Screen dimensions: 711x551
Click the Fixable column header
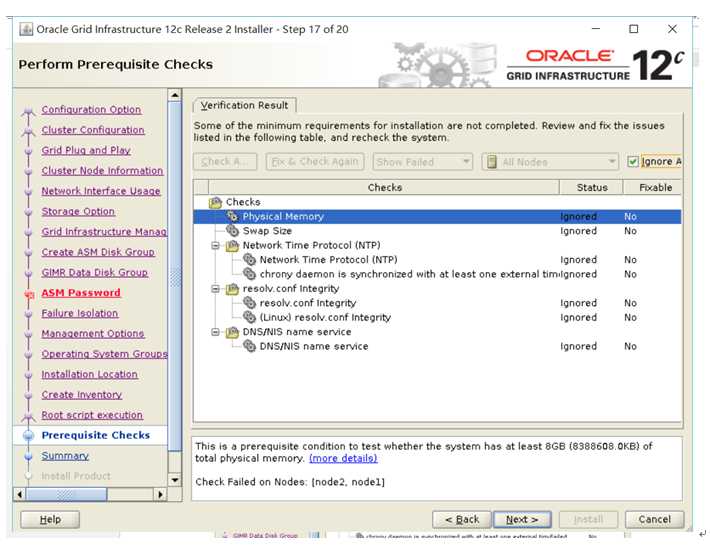click(x=653, y=188)
